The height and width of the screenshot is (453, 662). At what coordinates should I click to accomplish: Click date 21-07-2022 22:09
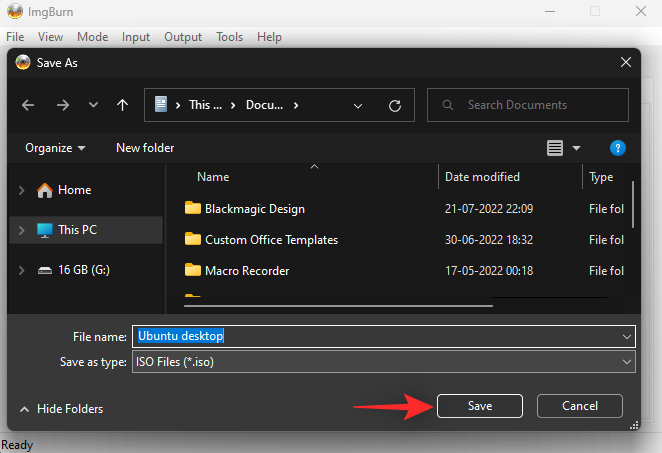(489, 209)
